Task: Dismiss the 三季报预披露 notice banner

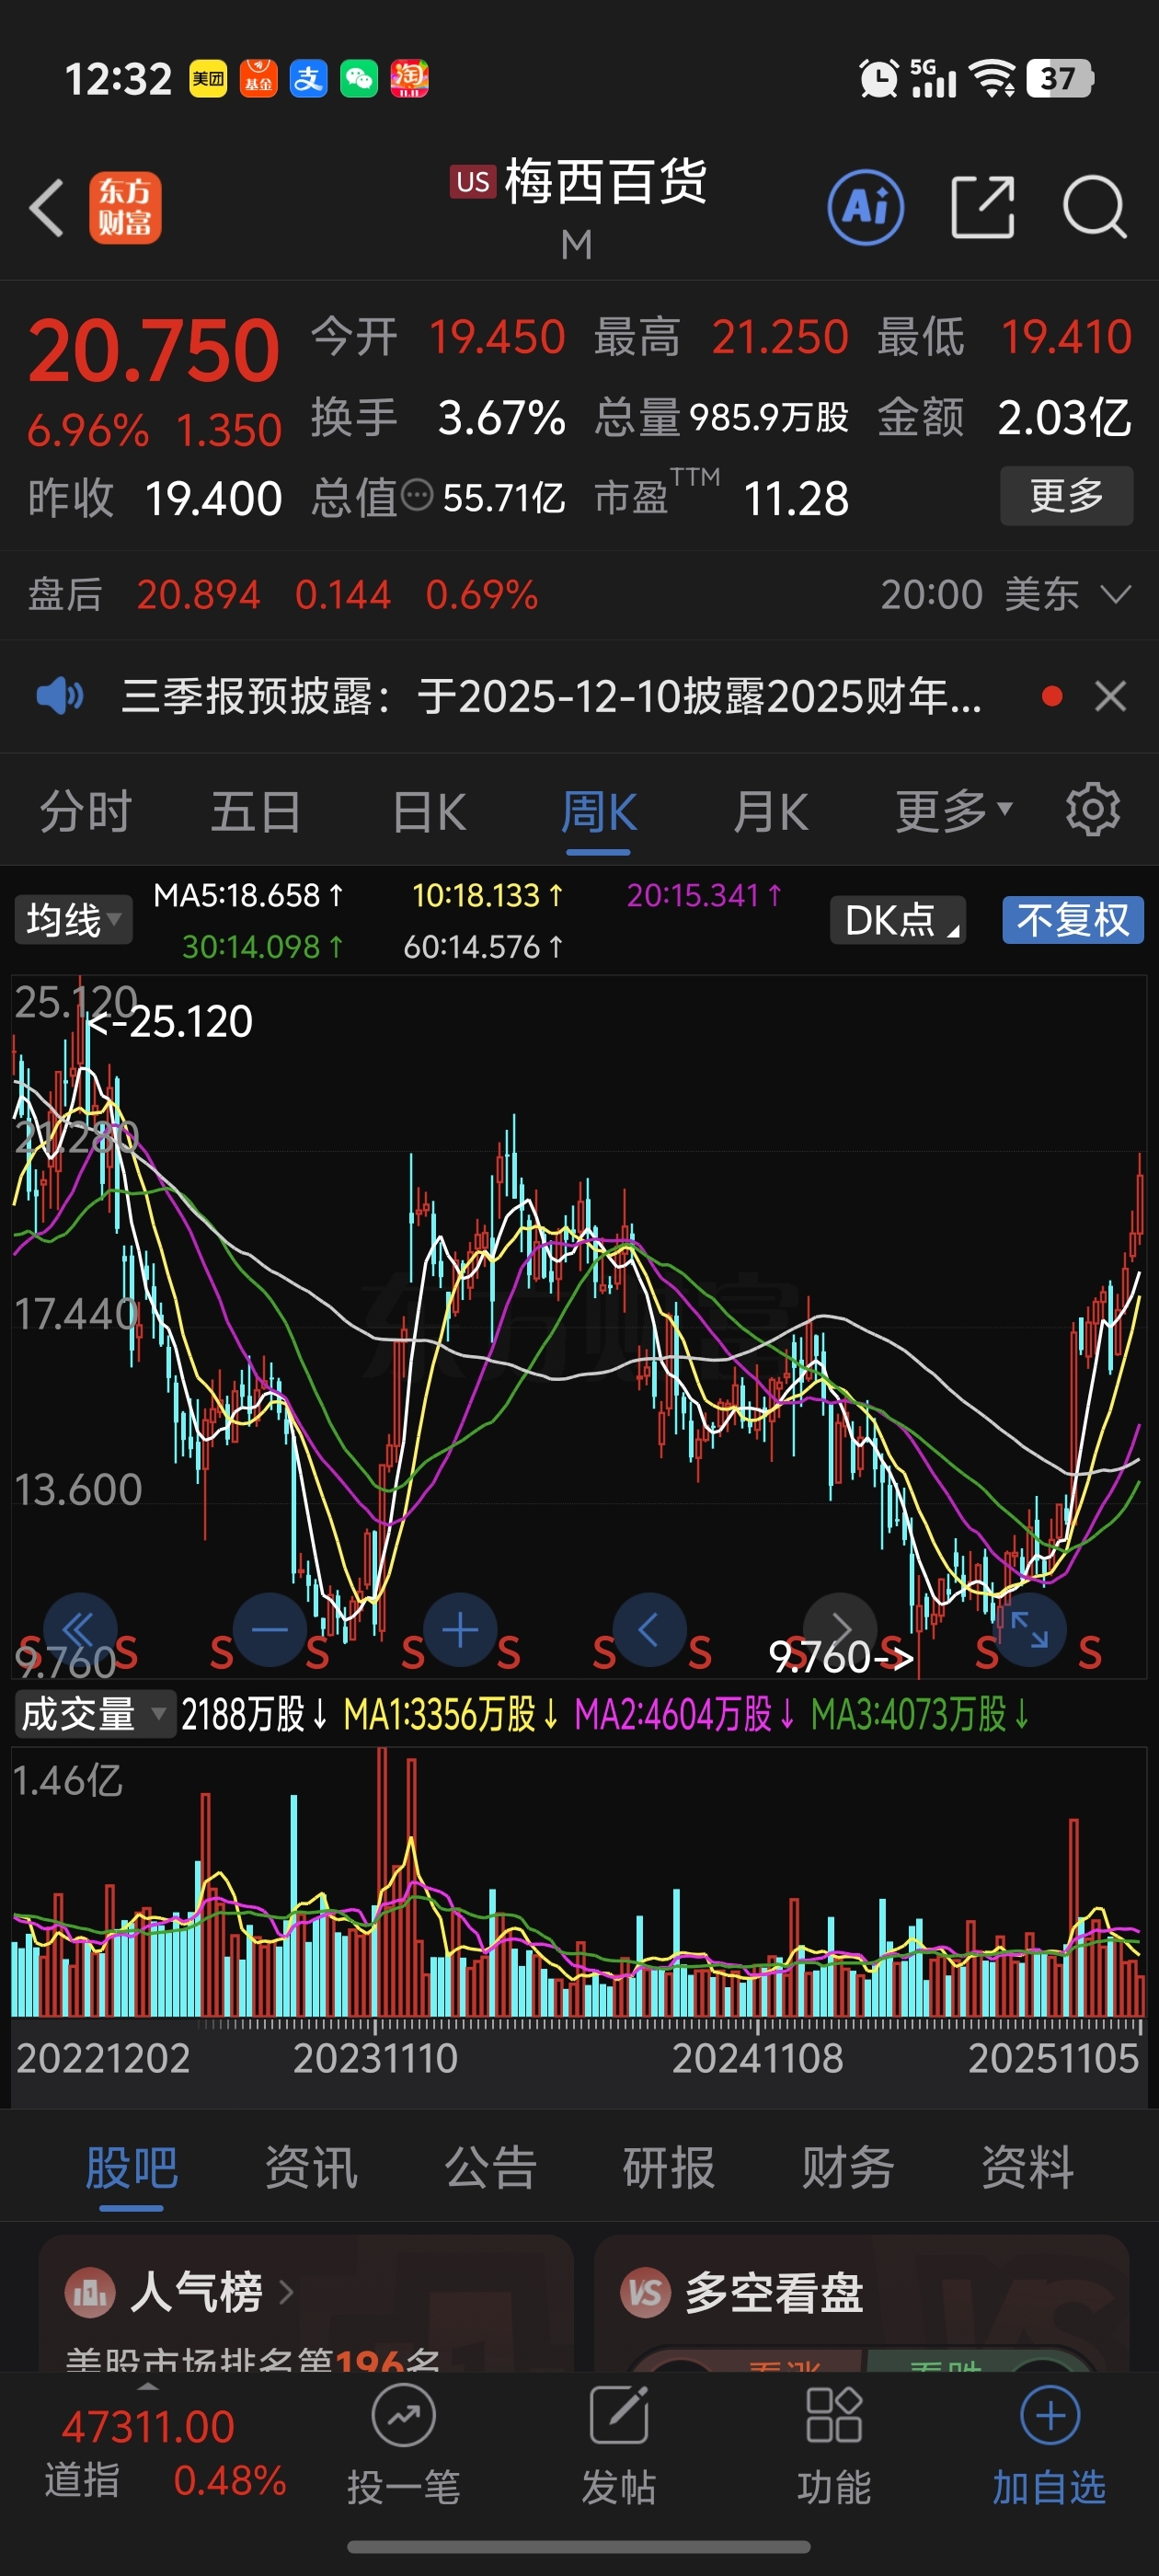Action: (1110, 696)
